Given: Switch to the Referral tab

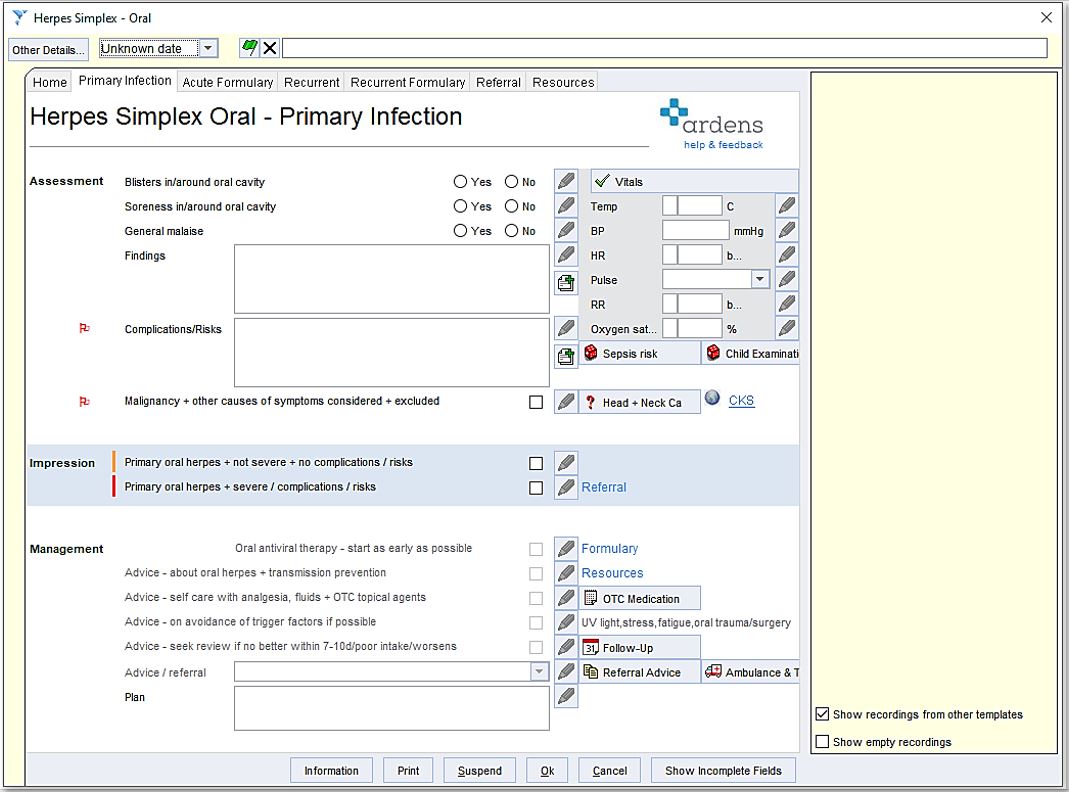Looking at the screenshot, I should pyautogui.click(x=498, y=82).
